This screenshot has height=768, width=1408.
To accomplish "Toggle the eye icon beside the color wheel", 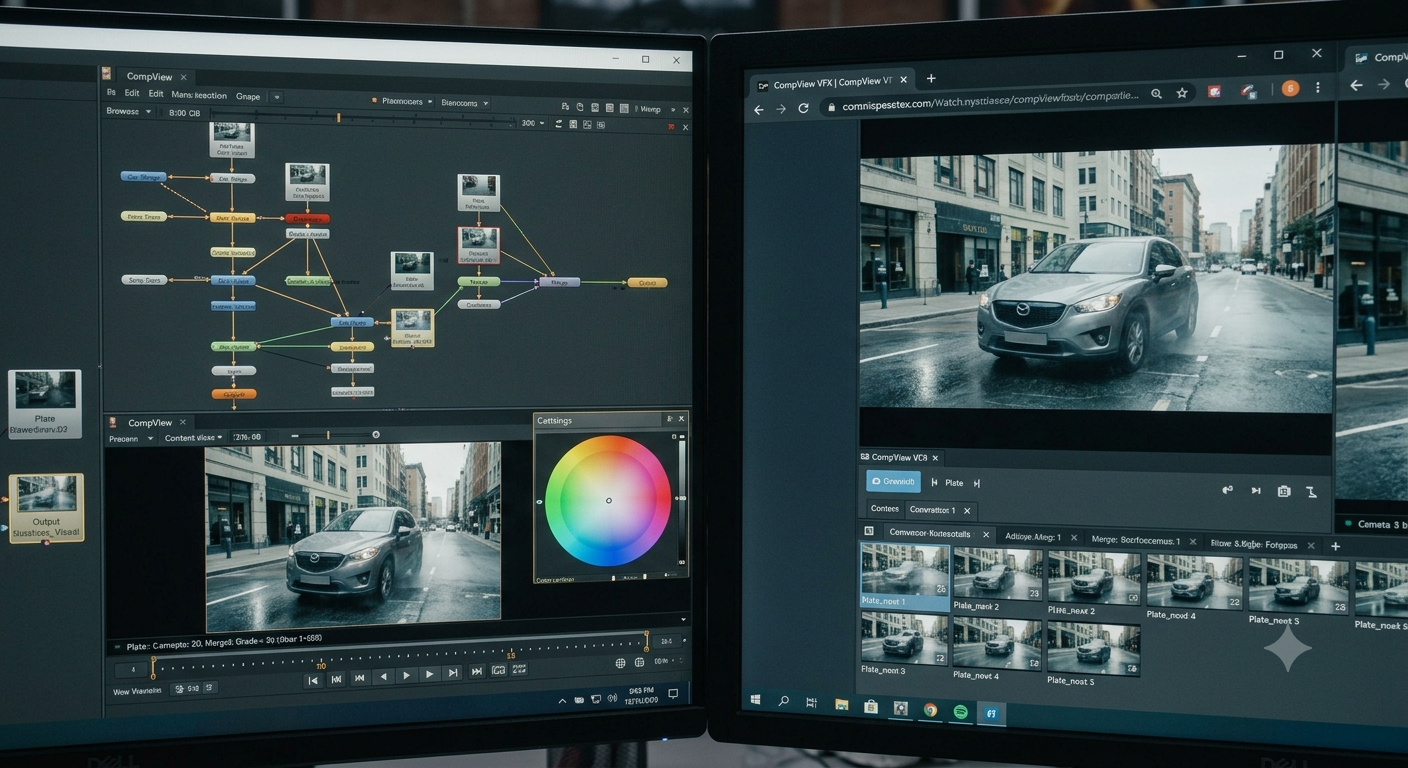I will pyautogui.click(x=540, y=502).
